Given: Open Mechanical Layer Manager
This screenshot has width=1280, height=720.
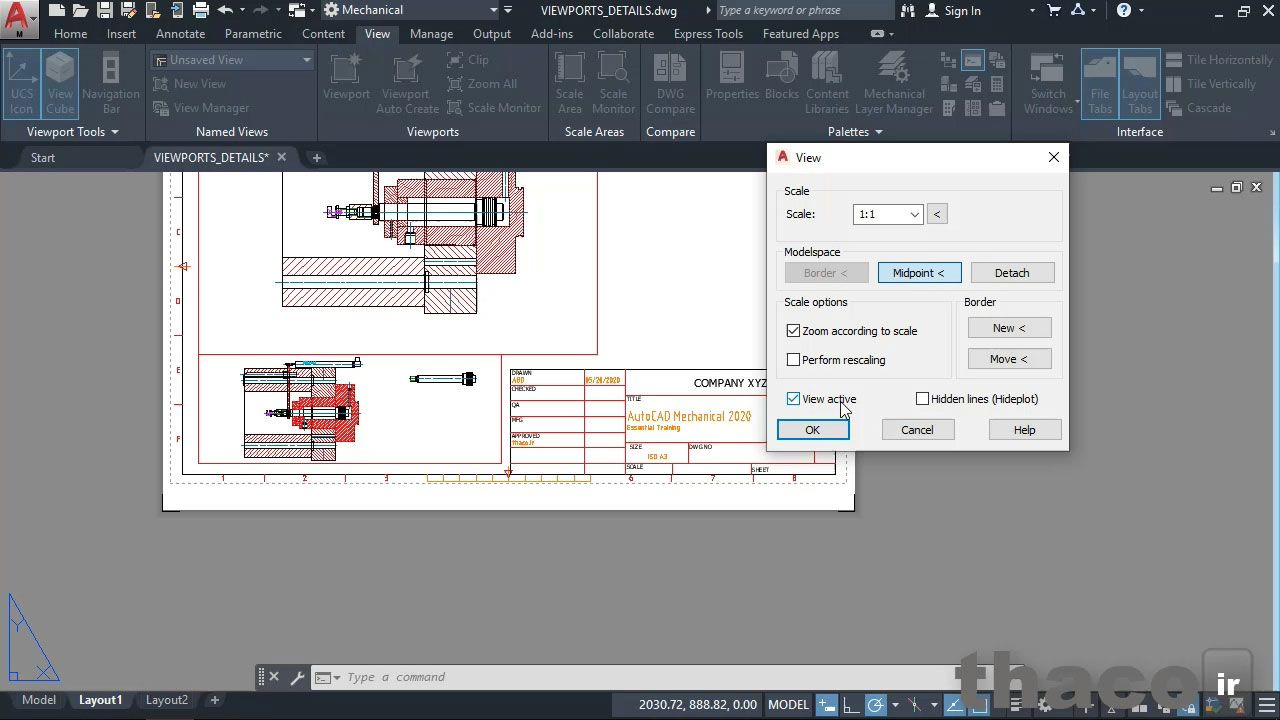Looking at the screenshot, I should [x=895, y=84].
